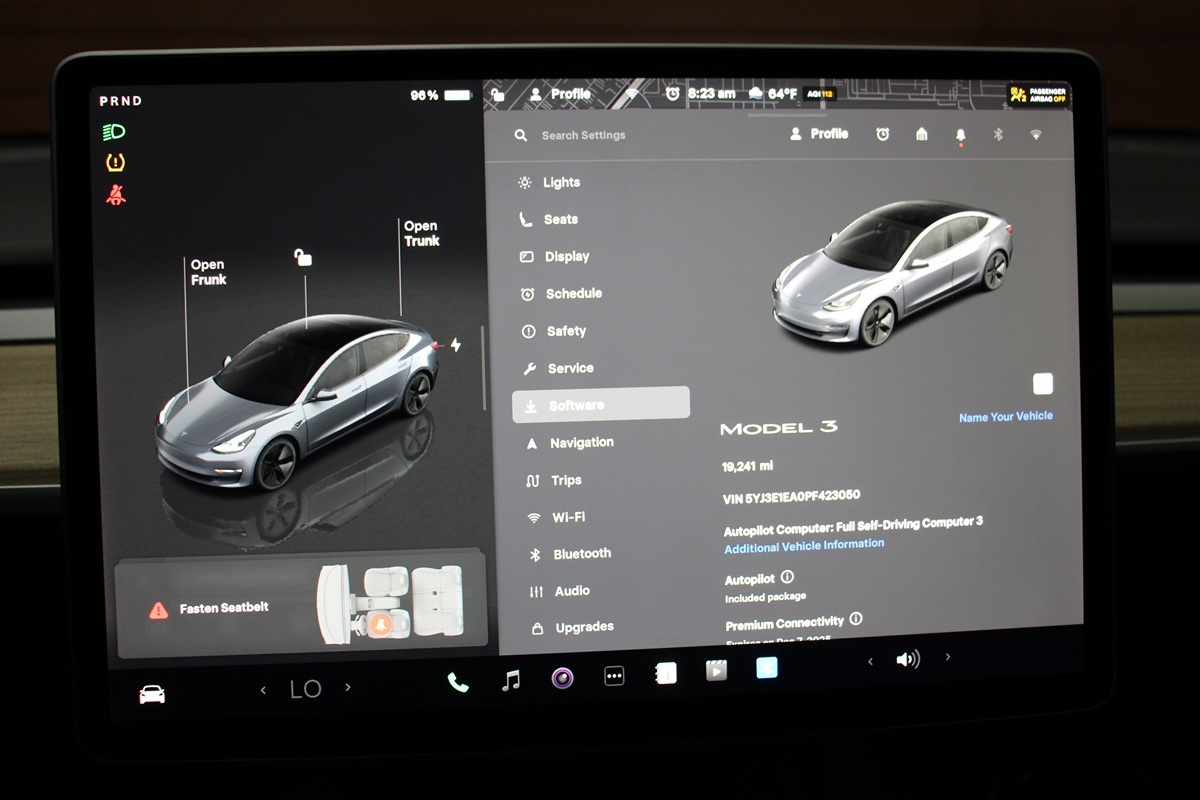The image size is (1200, 800).
Task: Open the Safety settings menu
Action: pyautogui.click(x=566, y=331)
